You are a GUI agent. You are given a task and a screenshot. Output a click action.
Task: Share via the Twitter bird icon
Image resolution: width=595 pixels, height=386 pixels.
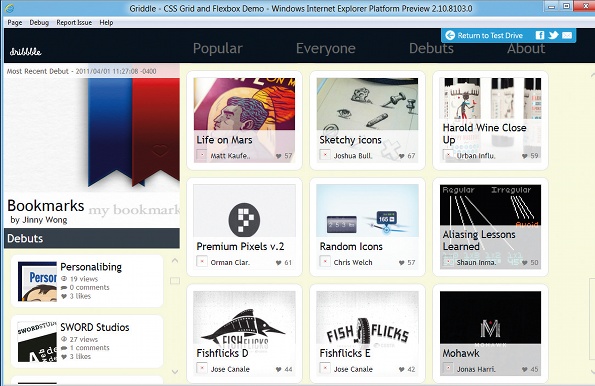(x=553, y=35)
